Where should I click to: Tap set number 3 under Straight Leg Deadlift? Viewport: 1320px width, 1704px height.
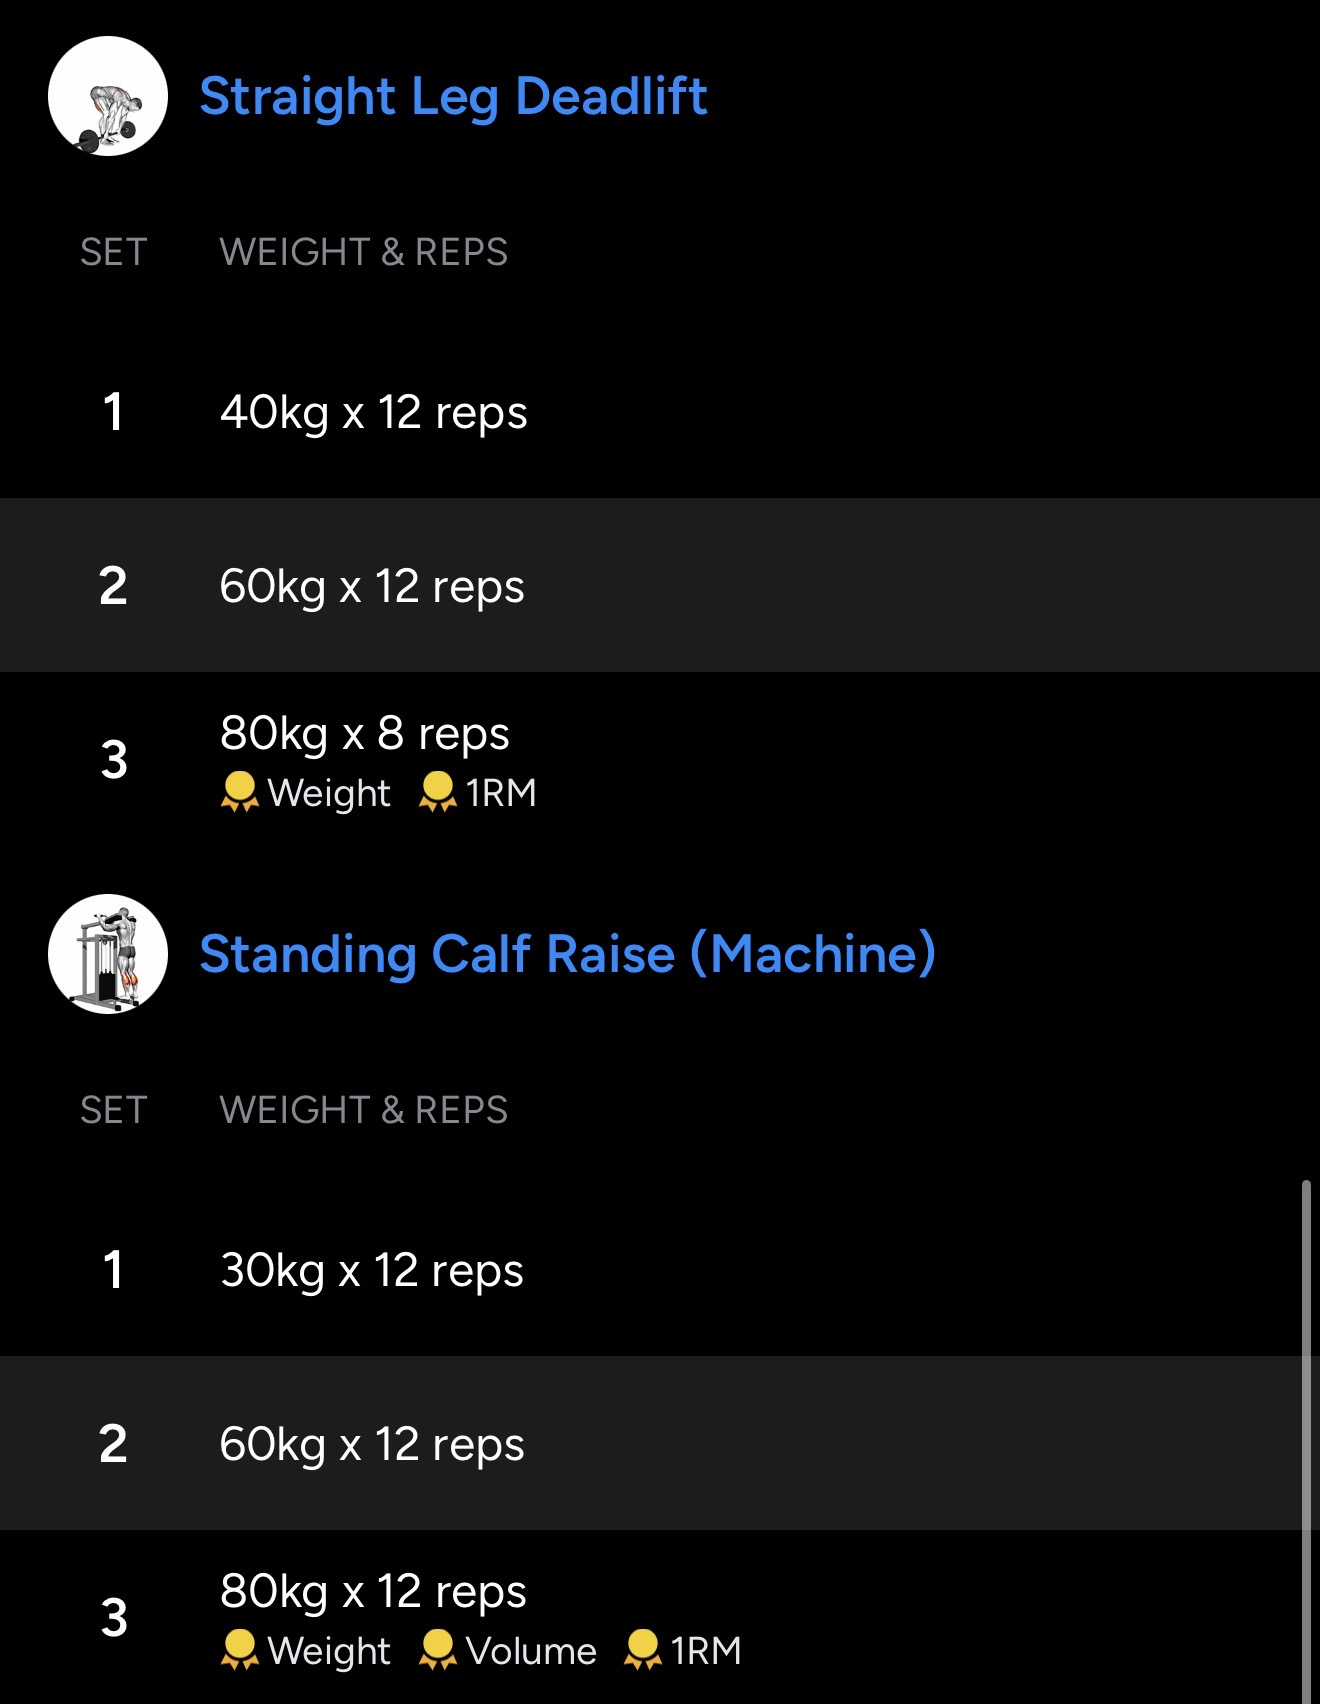pyautogui.click(x=114, y=760)
